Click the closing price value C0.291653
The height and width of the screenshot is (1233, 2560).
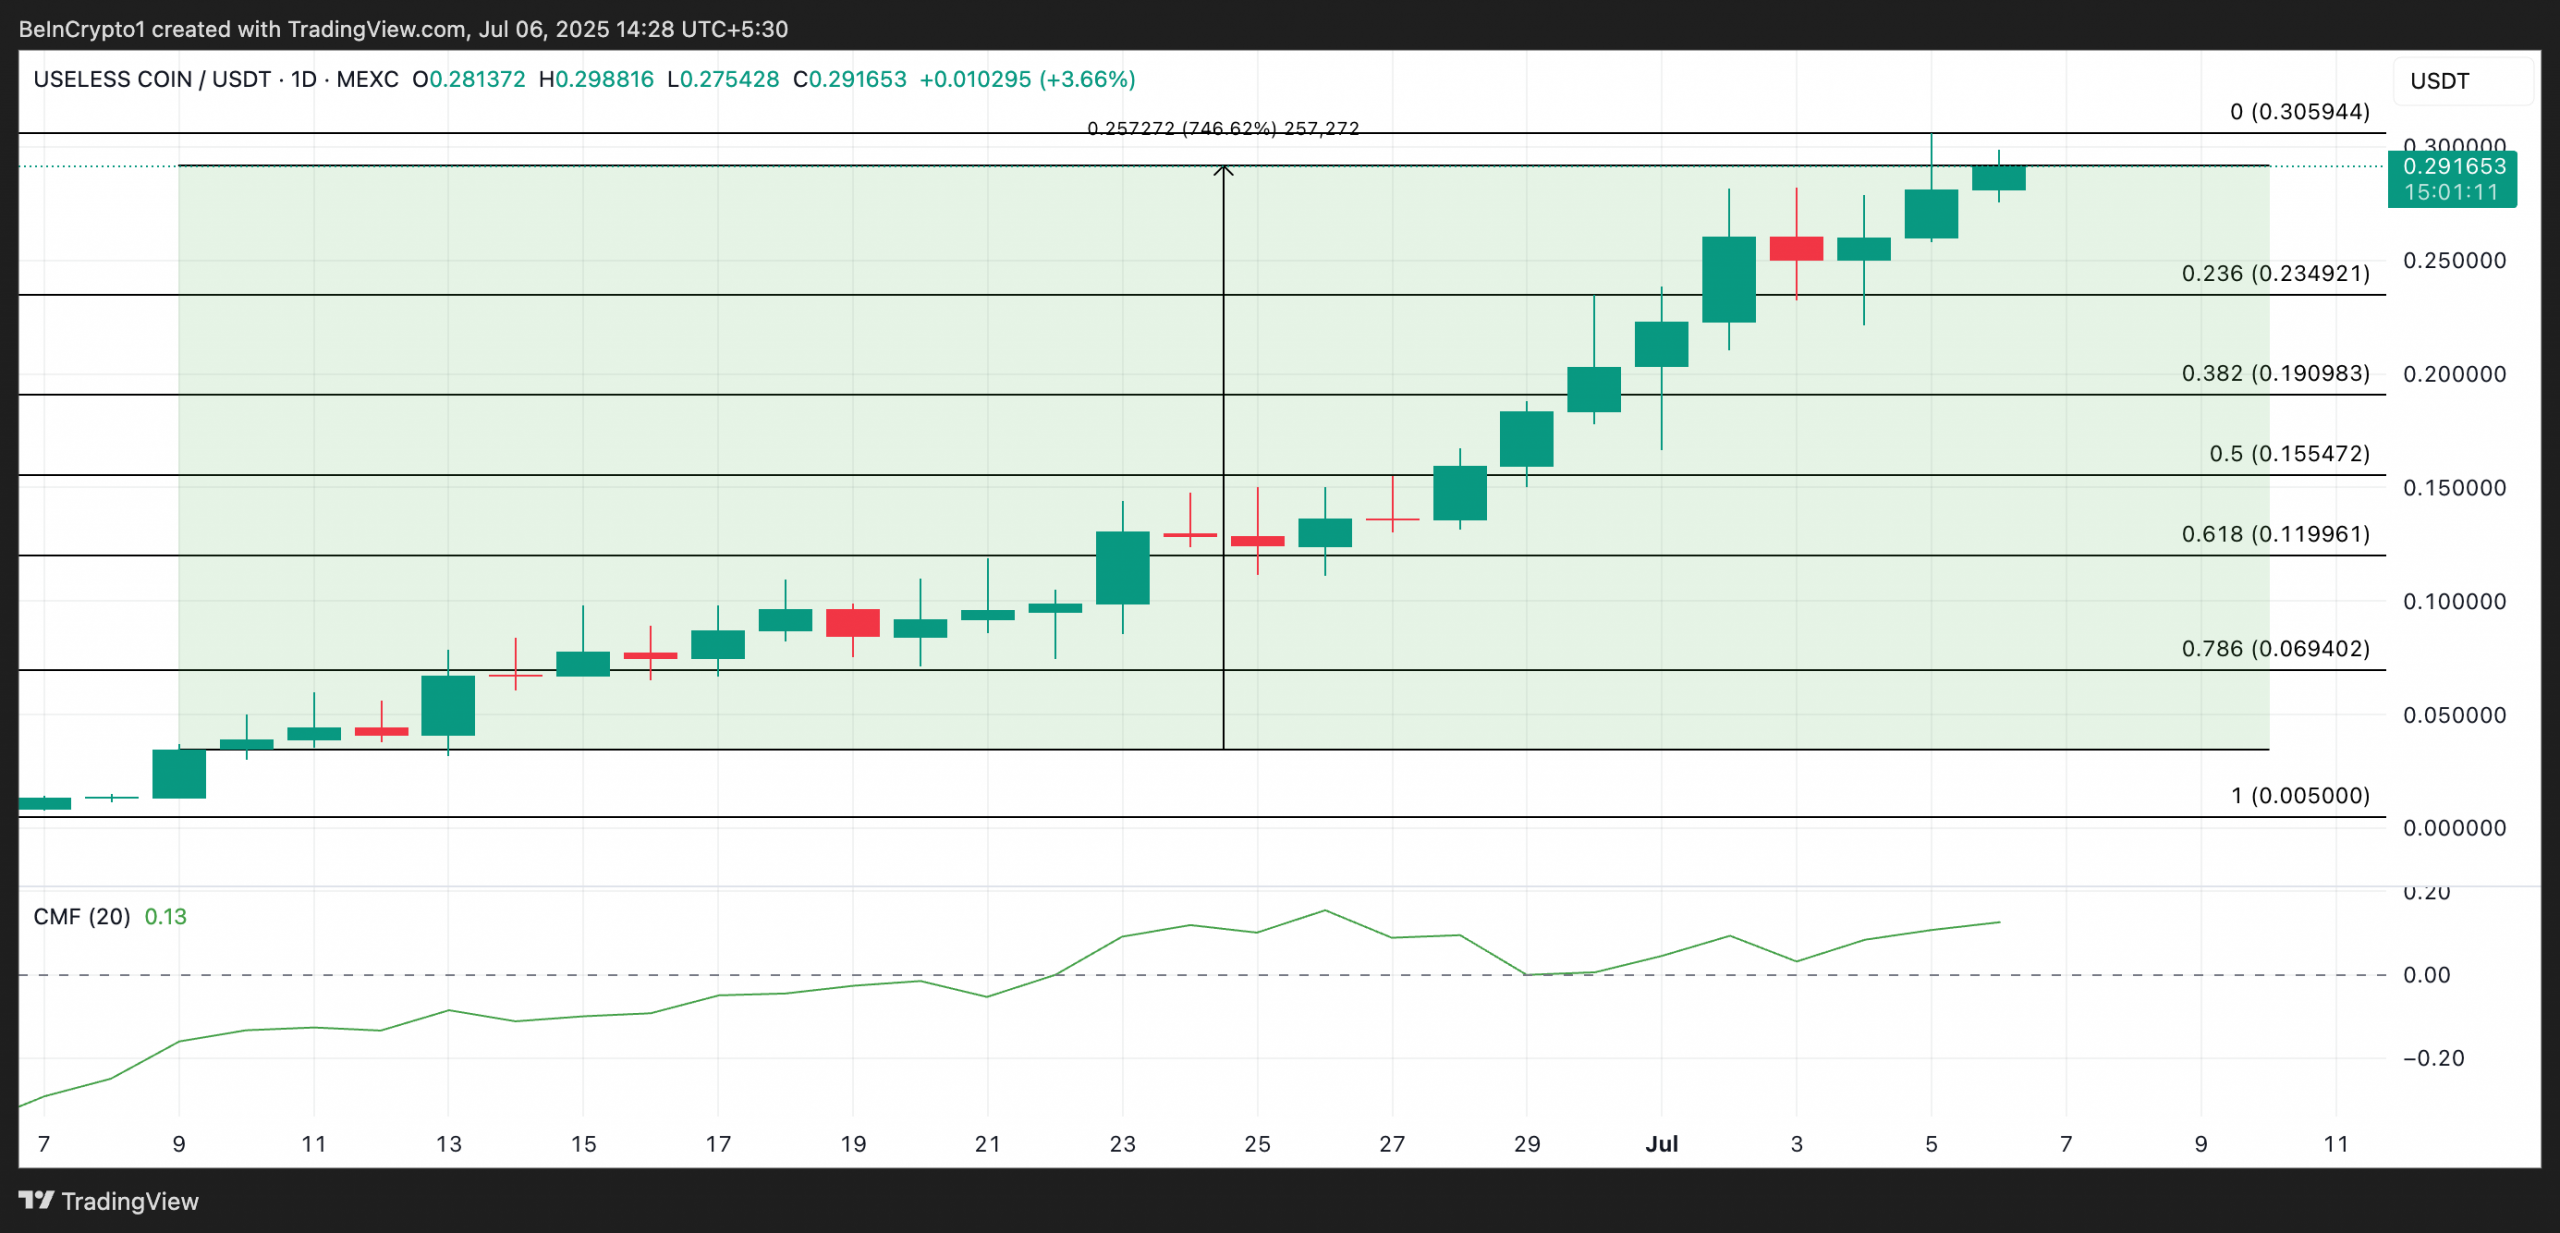(x=850, y=79)
